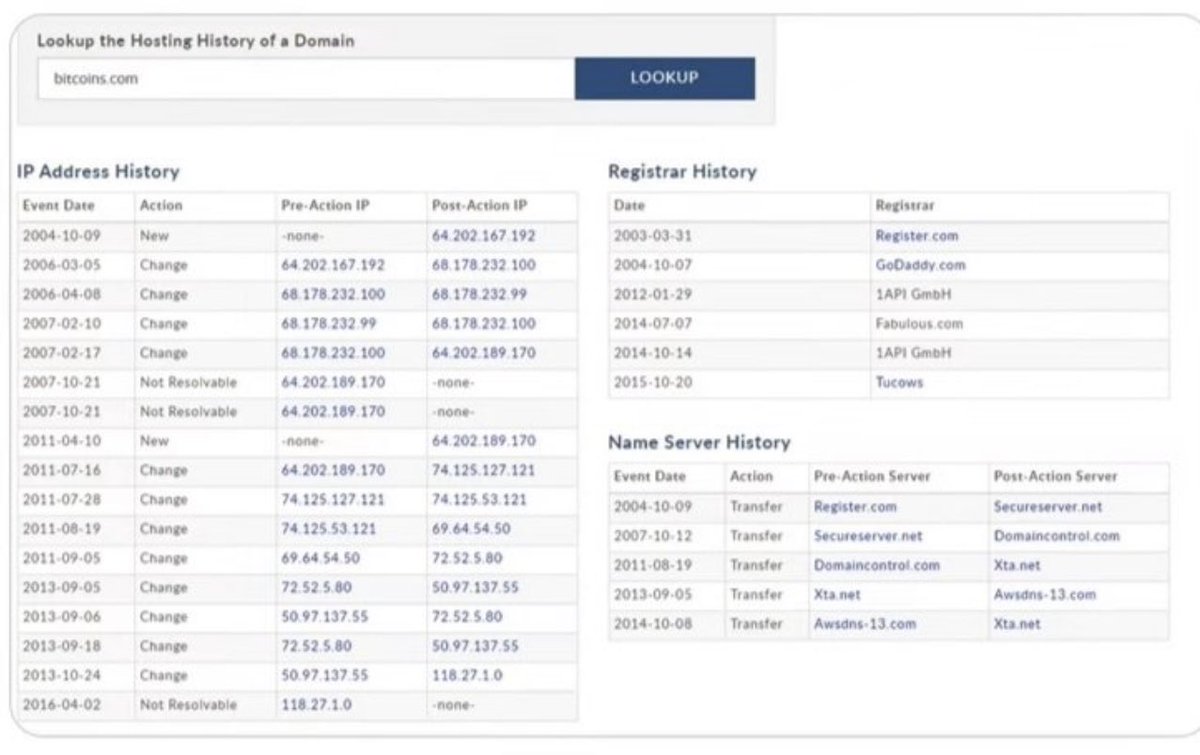Click Post-Action IP 68.178.232.99 in 2006-04-08 row
This screenshot has height=755, width=1200.
pos(480,295)
